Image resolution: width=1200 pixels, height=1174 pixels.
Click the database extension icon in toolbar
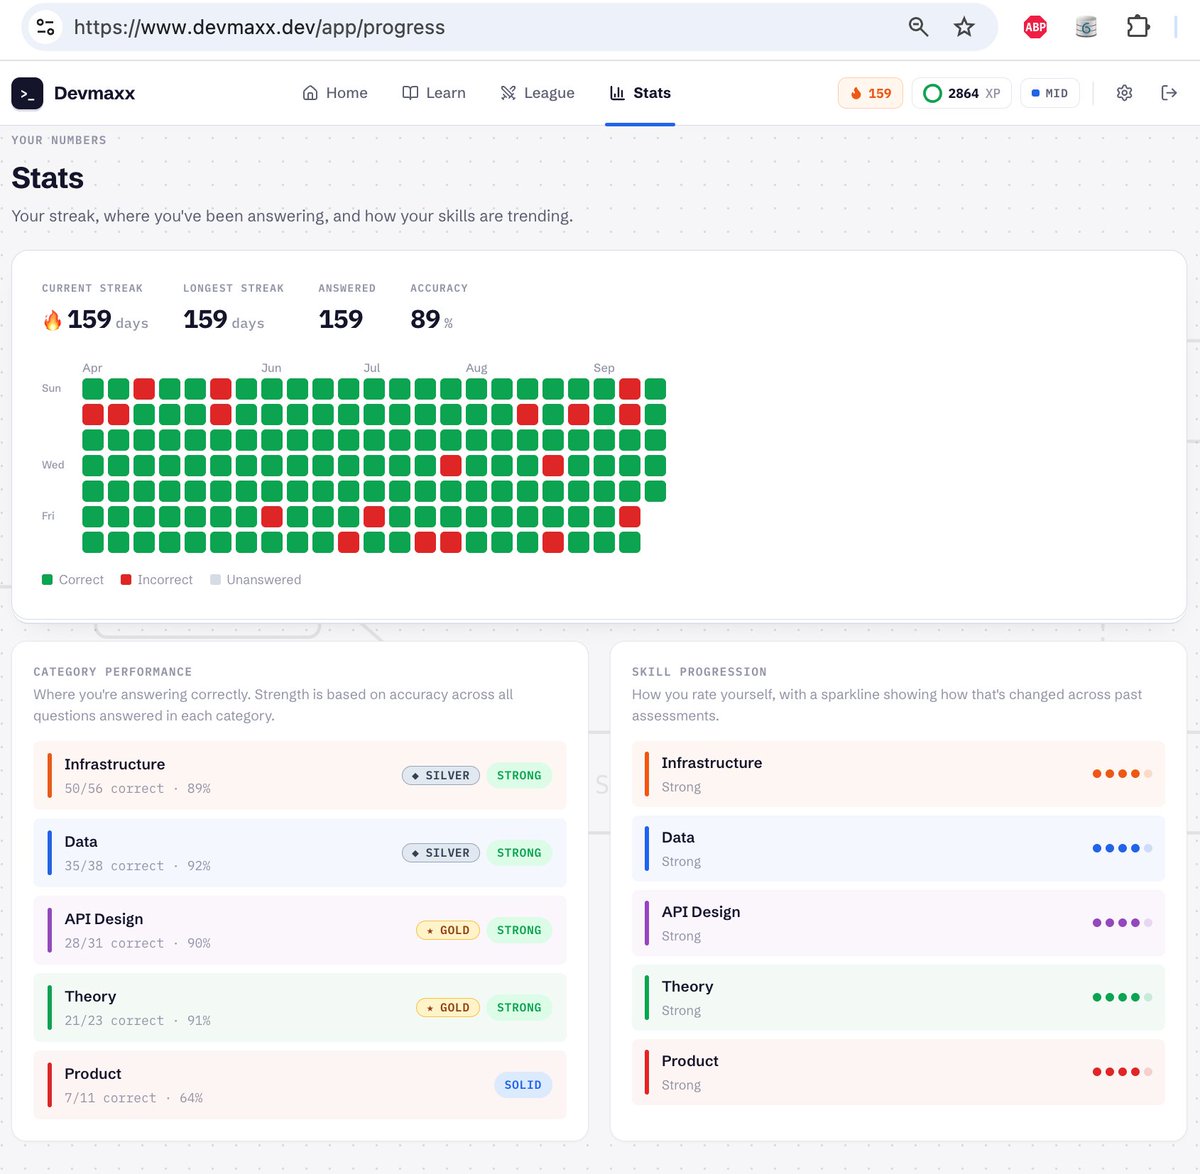point(1086,27)
